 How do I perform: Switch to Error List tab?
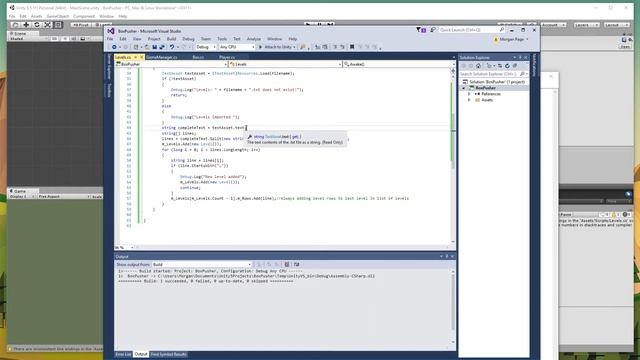coord(123,354)
